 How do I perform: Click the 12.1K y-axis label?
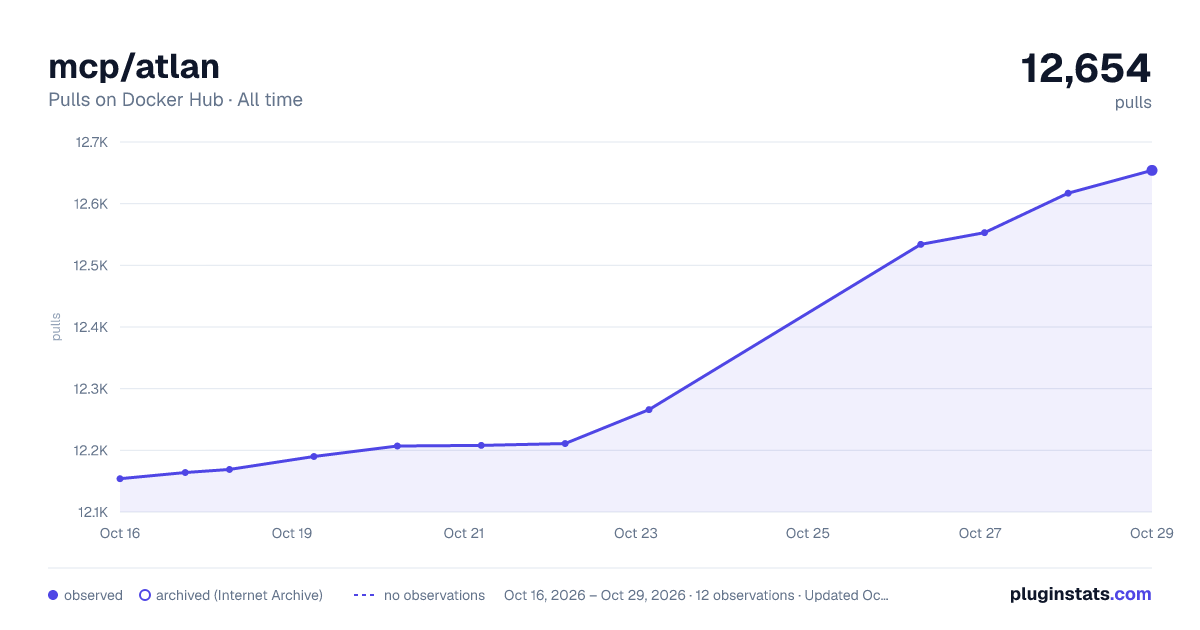pyautogui.click(x=91, y=512)
